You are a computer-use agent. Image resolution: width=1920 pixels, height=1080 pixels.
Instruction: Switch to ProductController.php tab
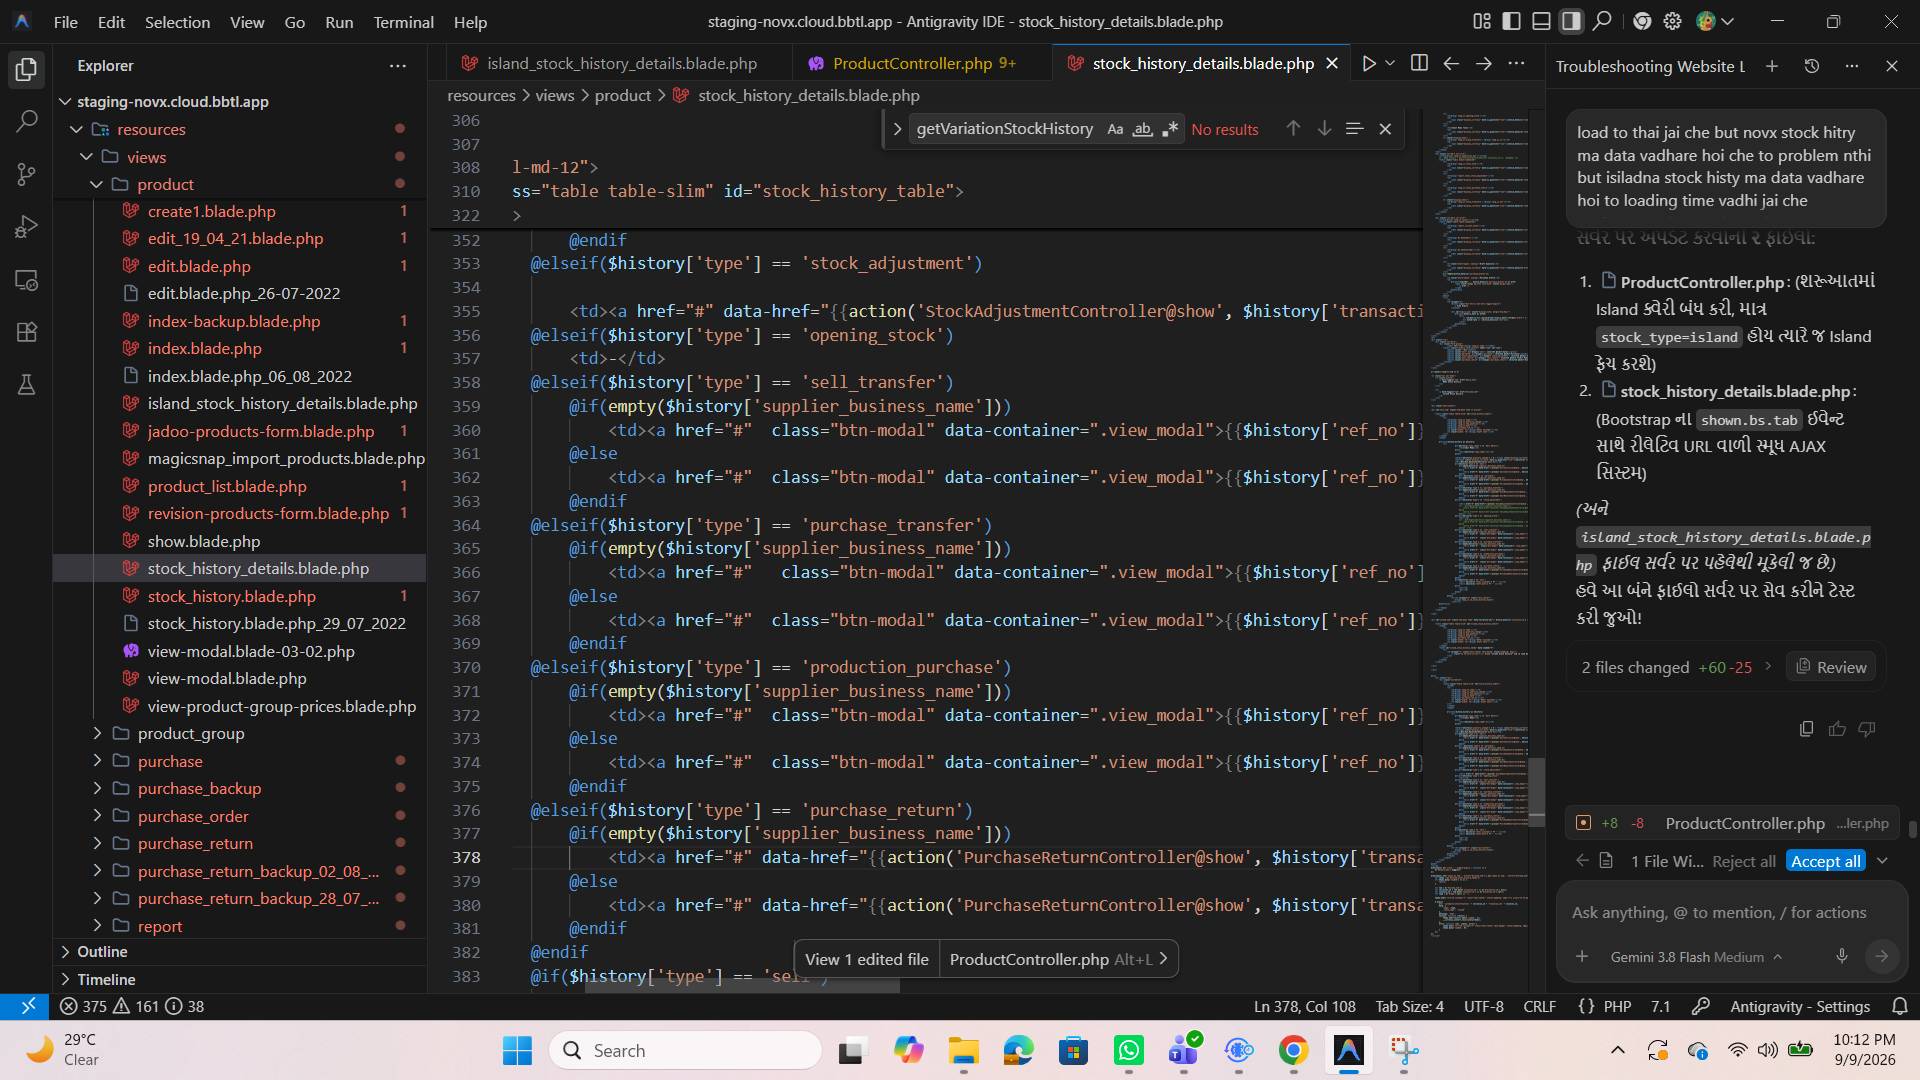[x=912, y=63]
